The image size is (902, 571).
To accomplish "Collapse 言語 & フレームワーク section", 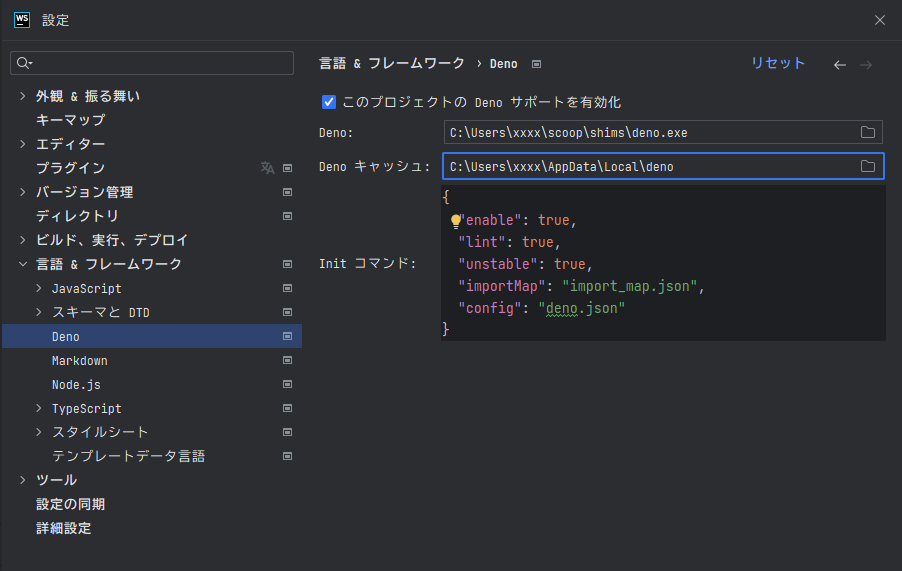I will (x=22, y=264).
